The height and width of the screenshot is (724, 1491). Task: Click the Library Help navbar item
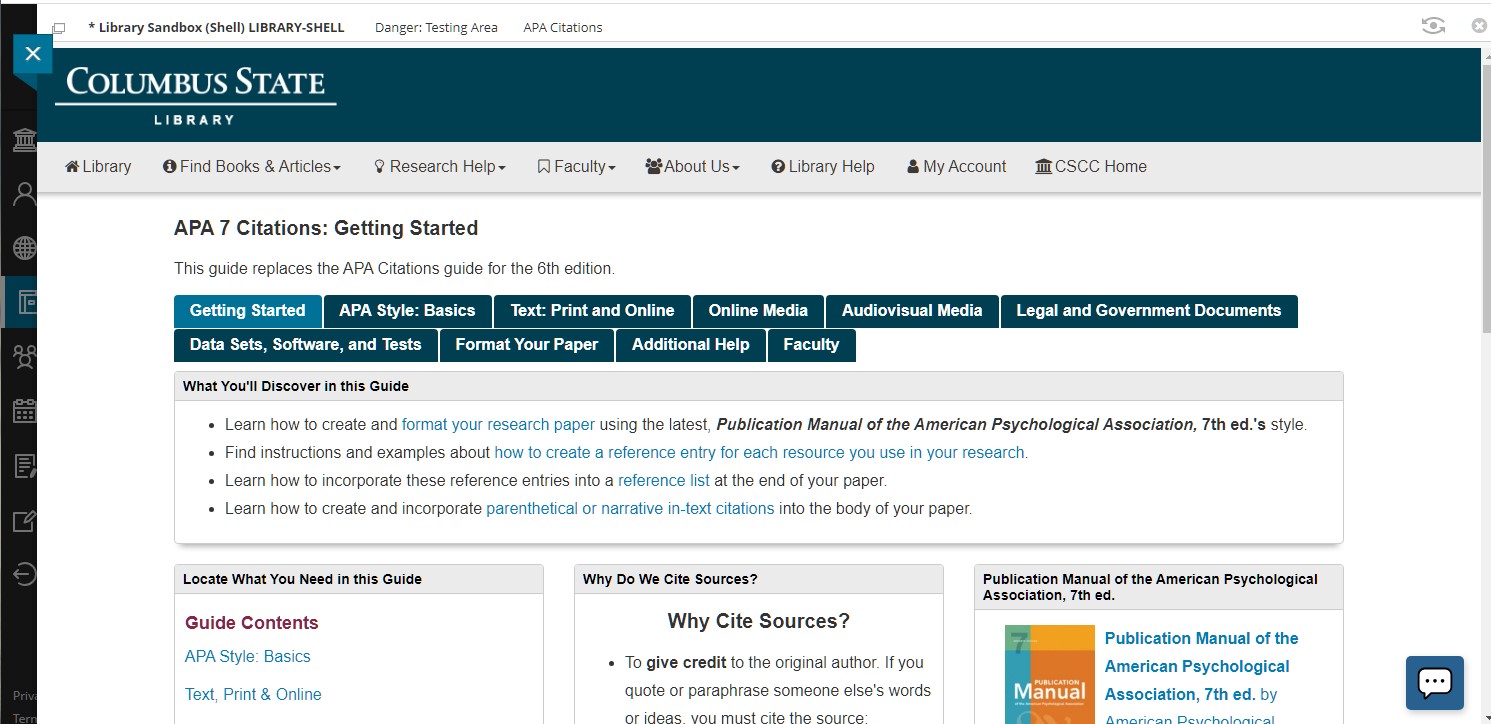coord(823,167)
